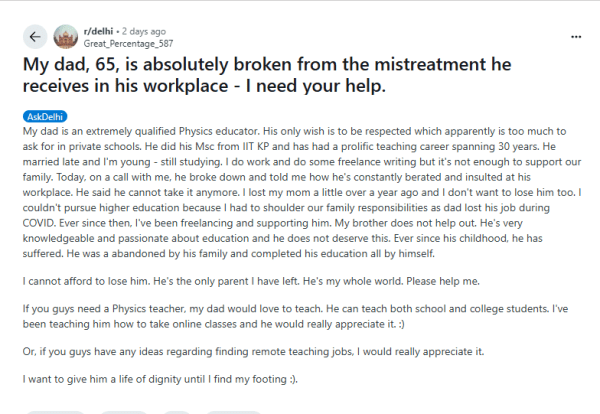Image resolution: width=600 pixels, height=414 pixels.
Task: Open the Great_Percentage_587 user profile
Action: point(126,44)
